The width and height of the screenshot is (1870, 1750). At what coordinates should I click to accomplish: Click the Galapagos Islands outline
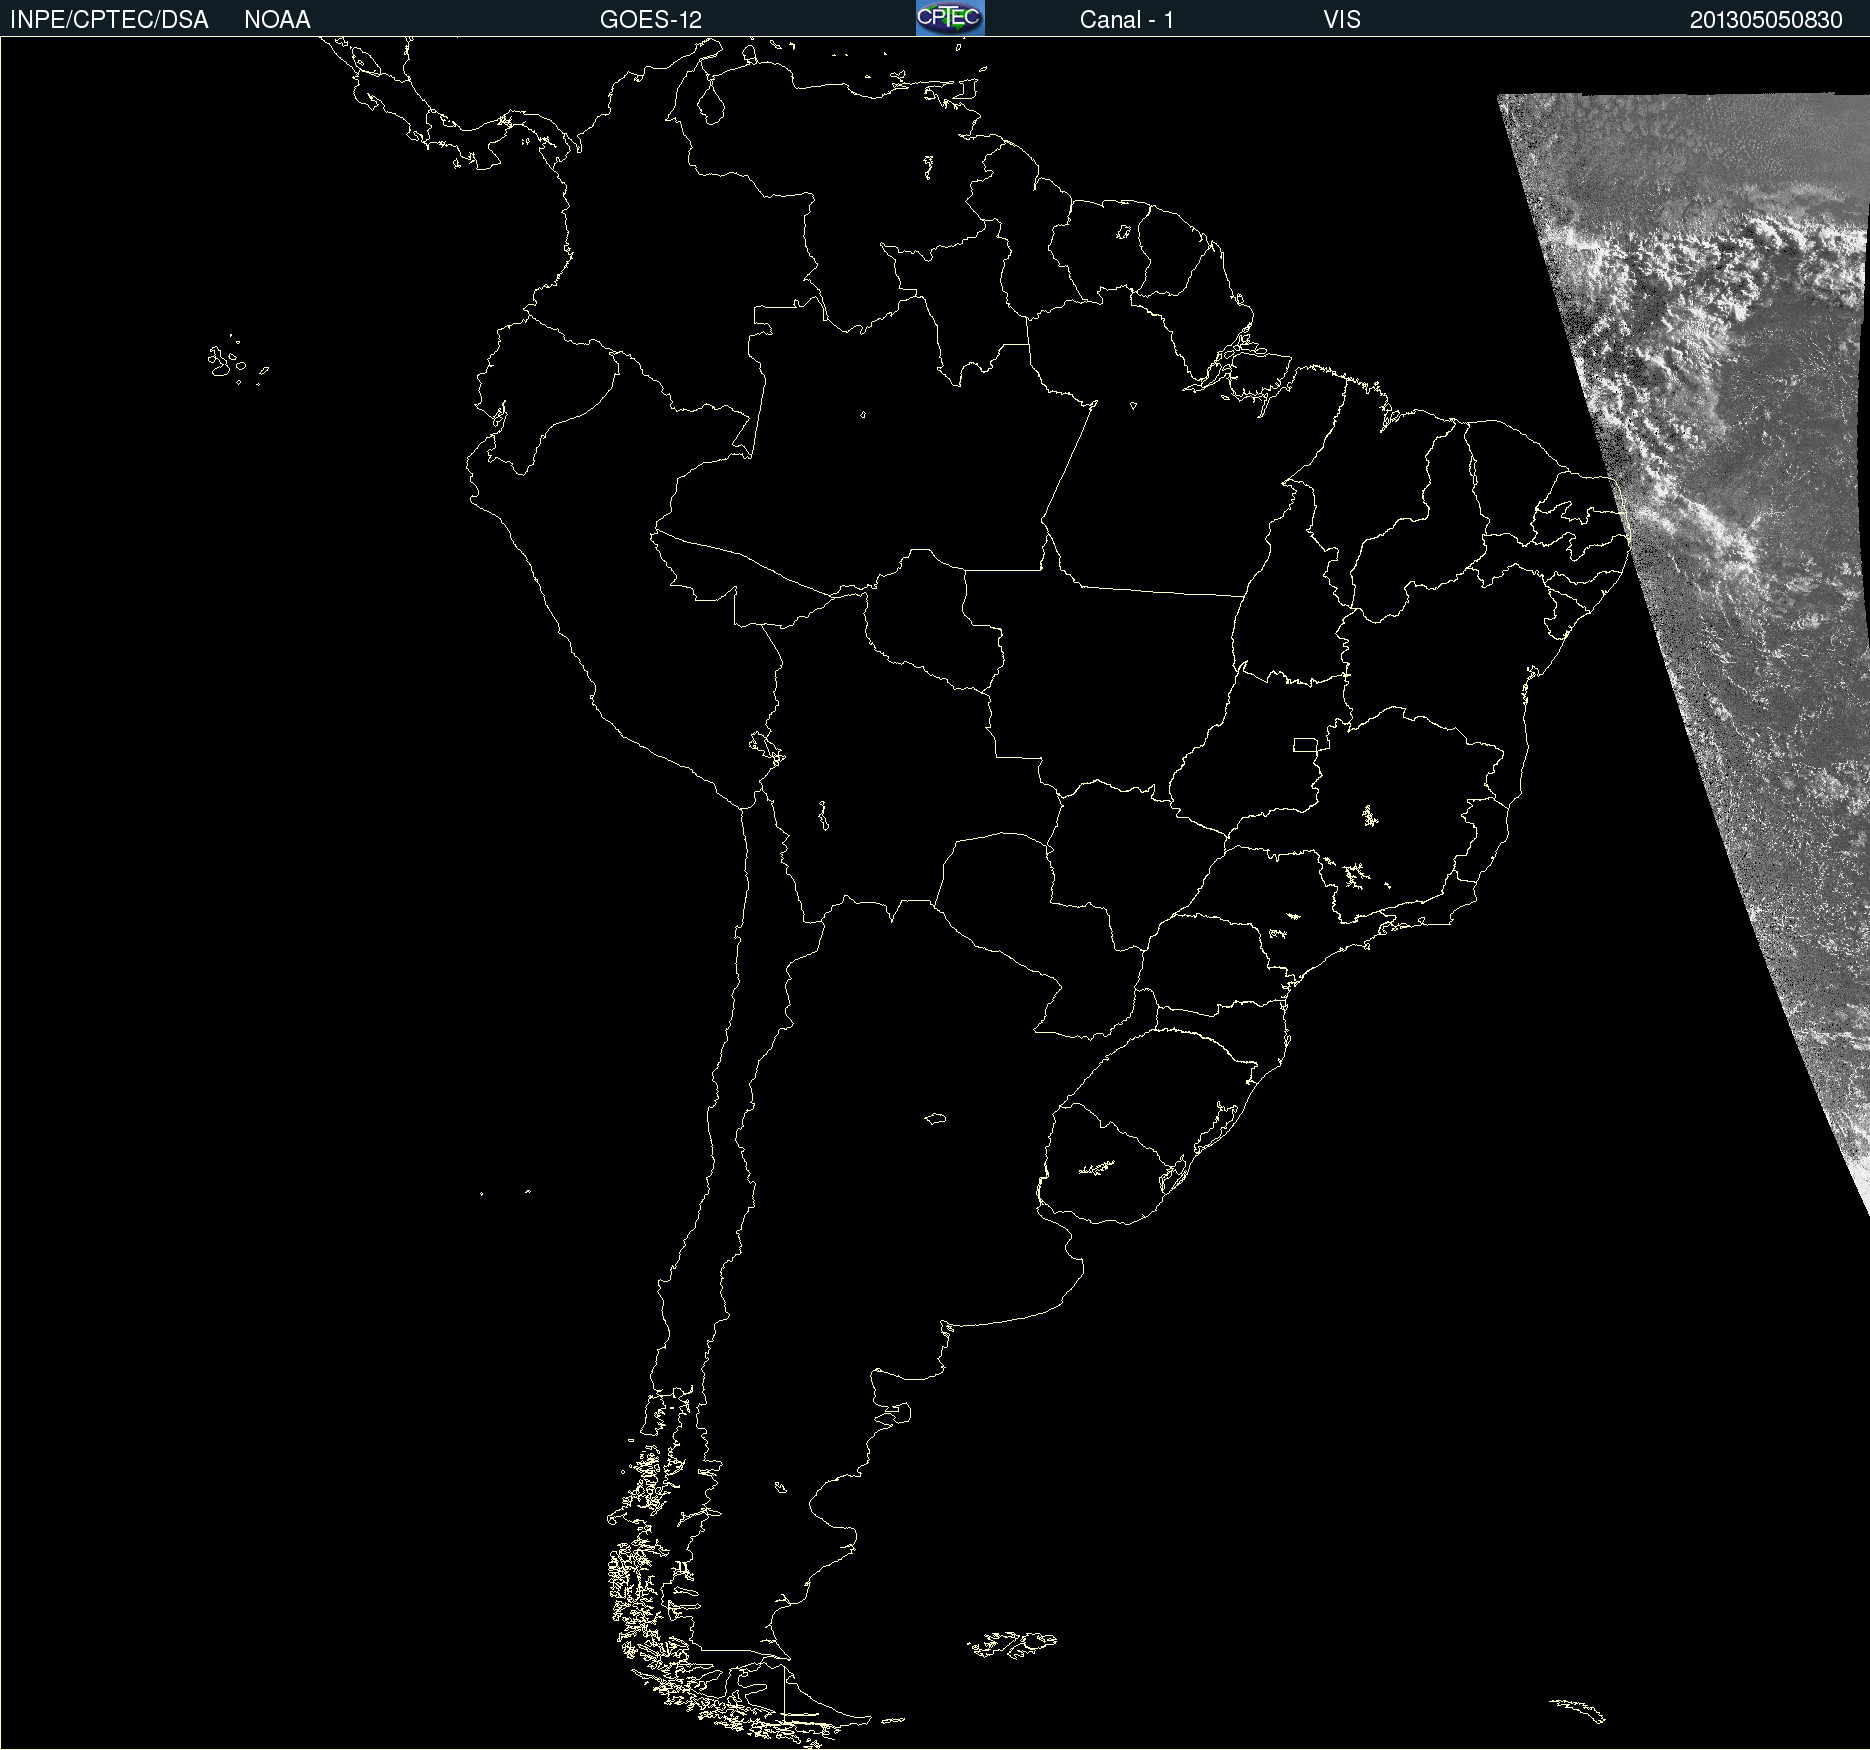(x=237, y=360)
